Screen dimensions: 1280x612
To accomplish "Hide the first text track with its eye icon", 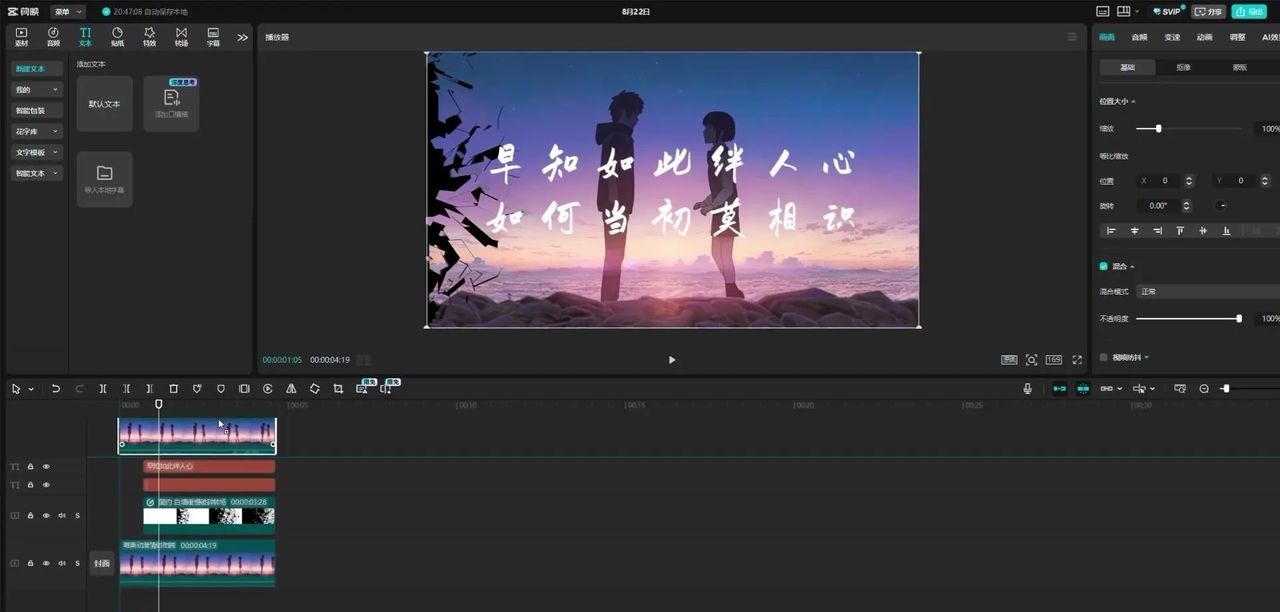I will pos(45,466).
